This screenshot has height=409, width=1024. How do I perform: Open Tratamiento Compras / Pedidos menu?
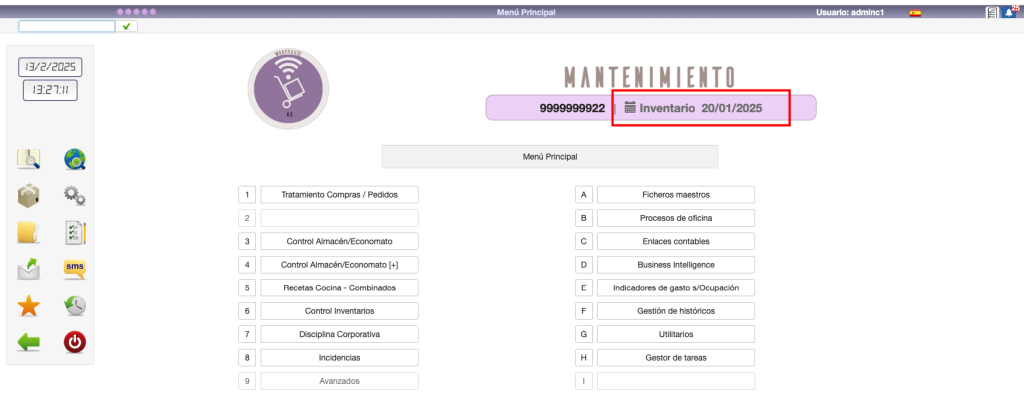point(339,194)
